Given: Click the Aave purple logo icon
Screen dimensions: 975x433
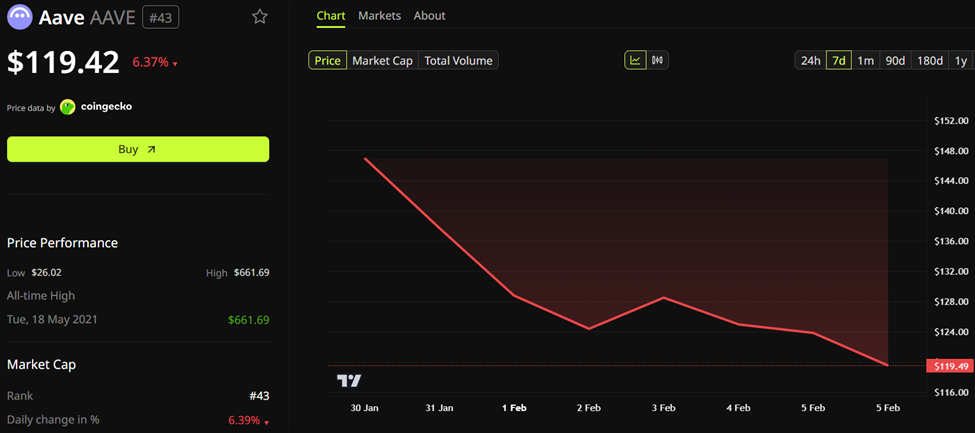Looking at the screenshot, I should pyautogui.click(x=20, y=17).
